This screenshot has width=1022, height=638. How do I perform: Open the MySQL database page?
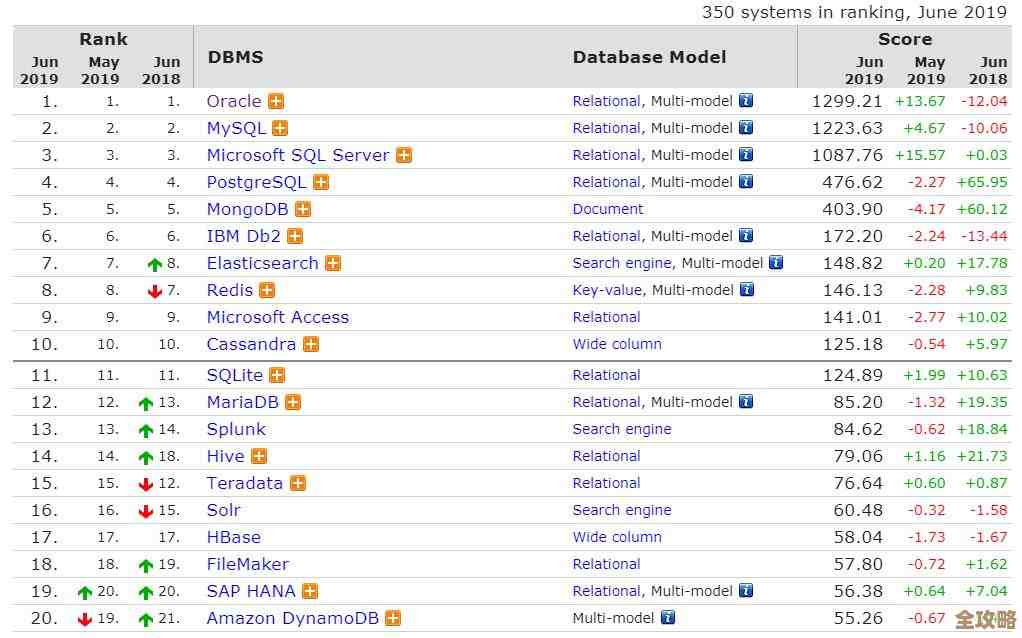click(x=234, y=128)
